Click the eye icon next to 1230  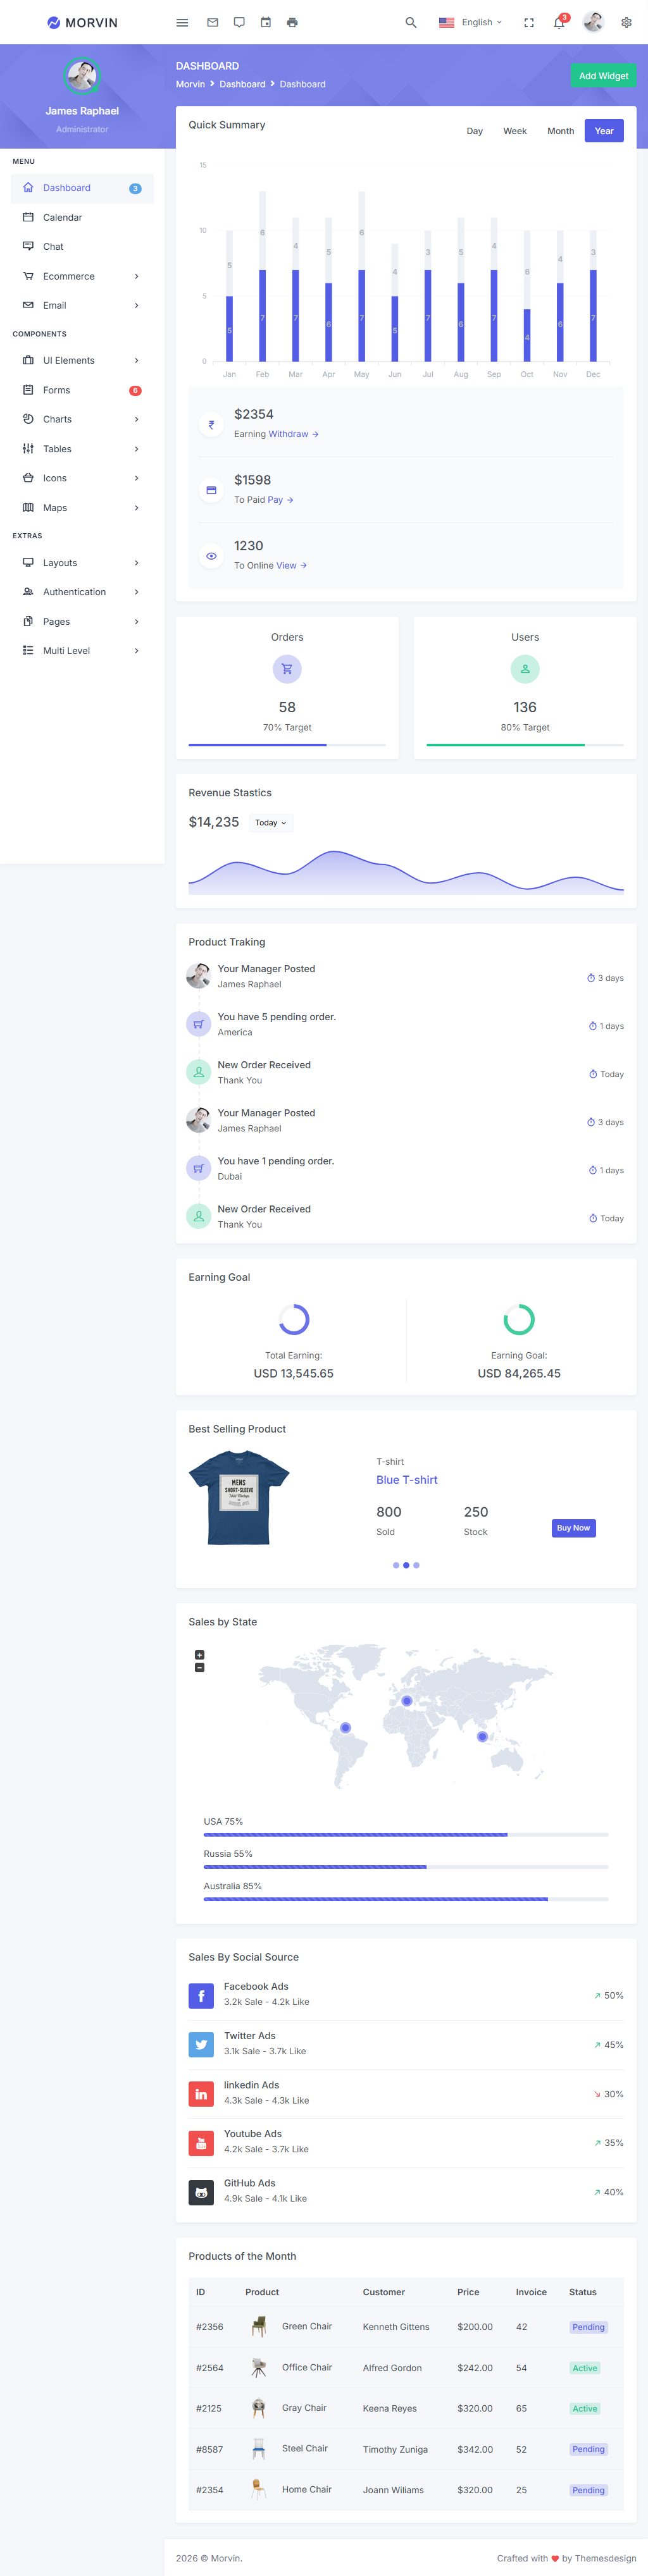(211, 556)
